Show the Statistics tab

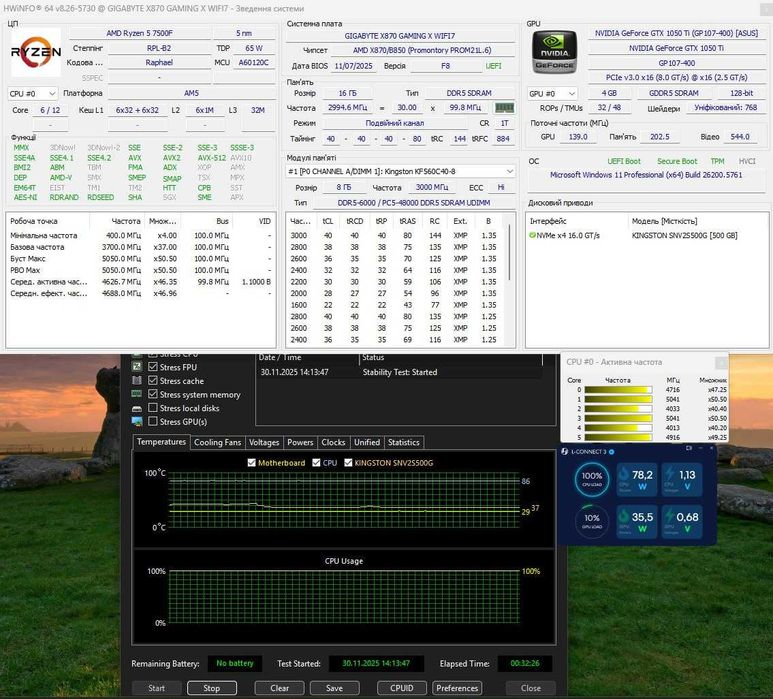point(403,442)
